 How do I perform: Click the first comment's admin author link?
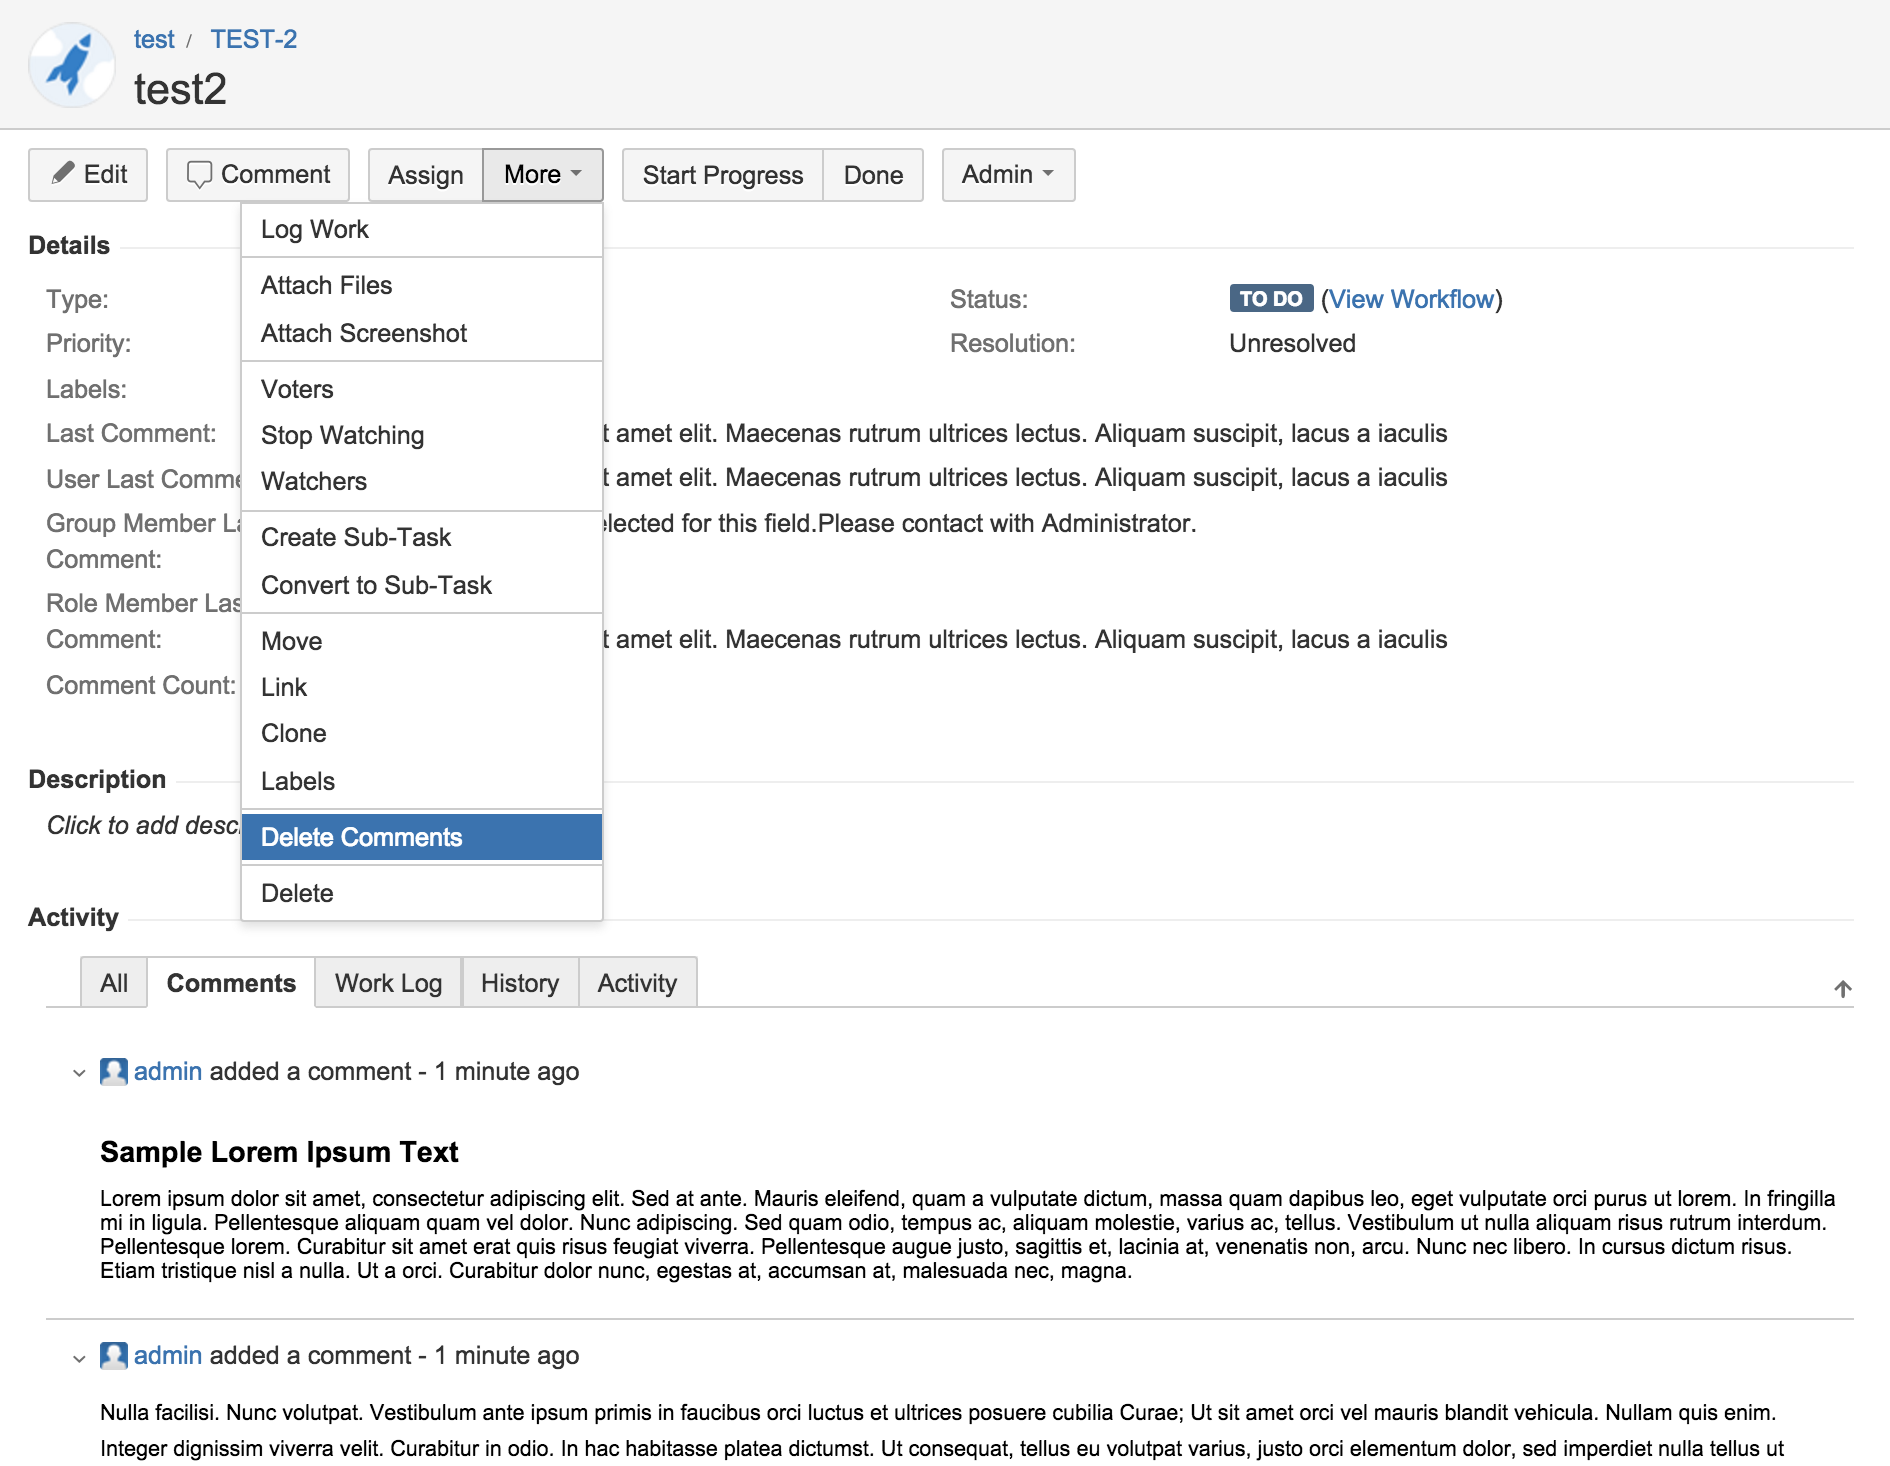168,1072
